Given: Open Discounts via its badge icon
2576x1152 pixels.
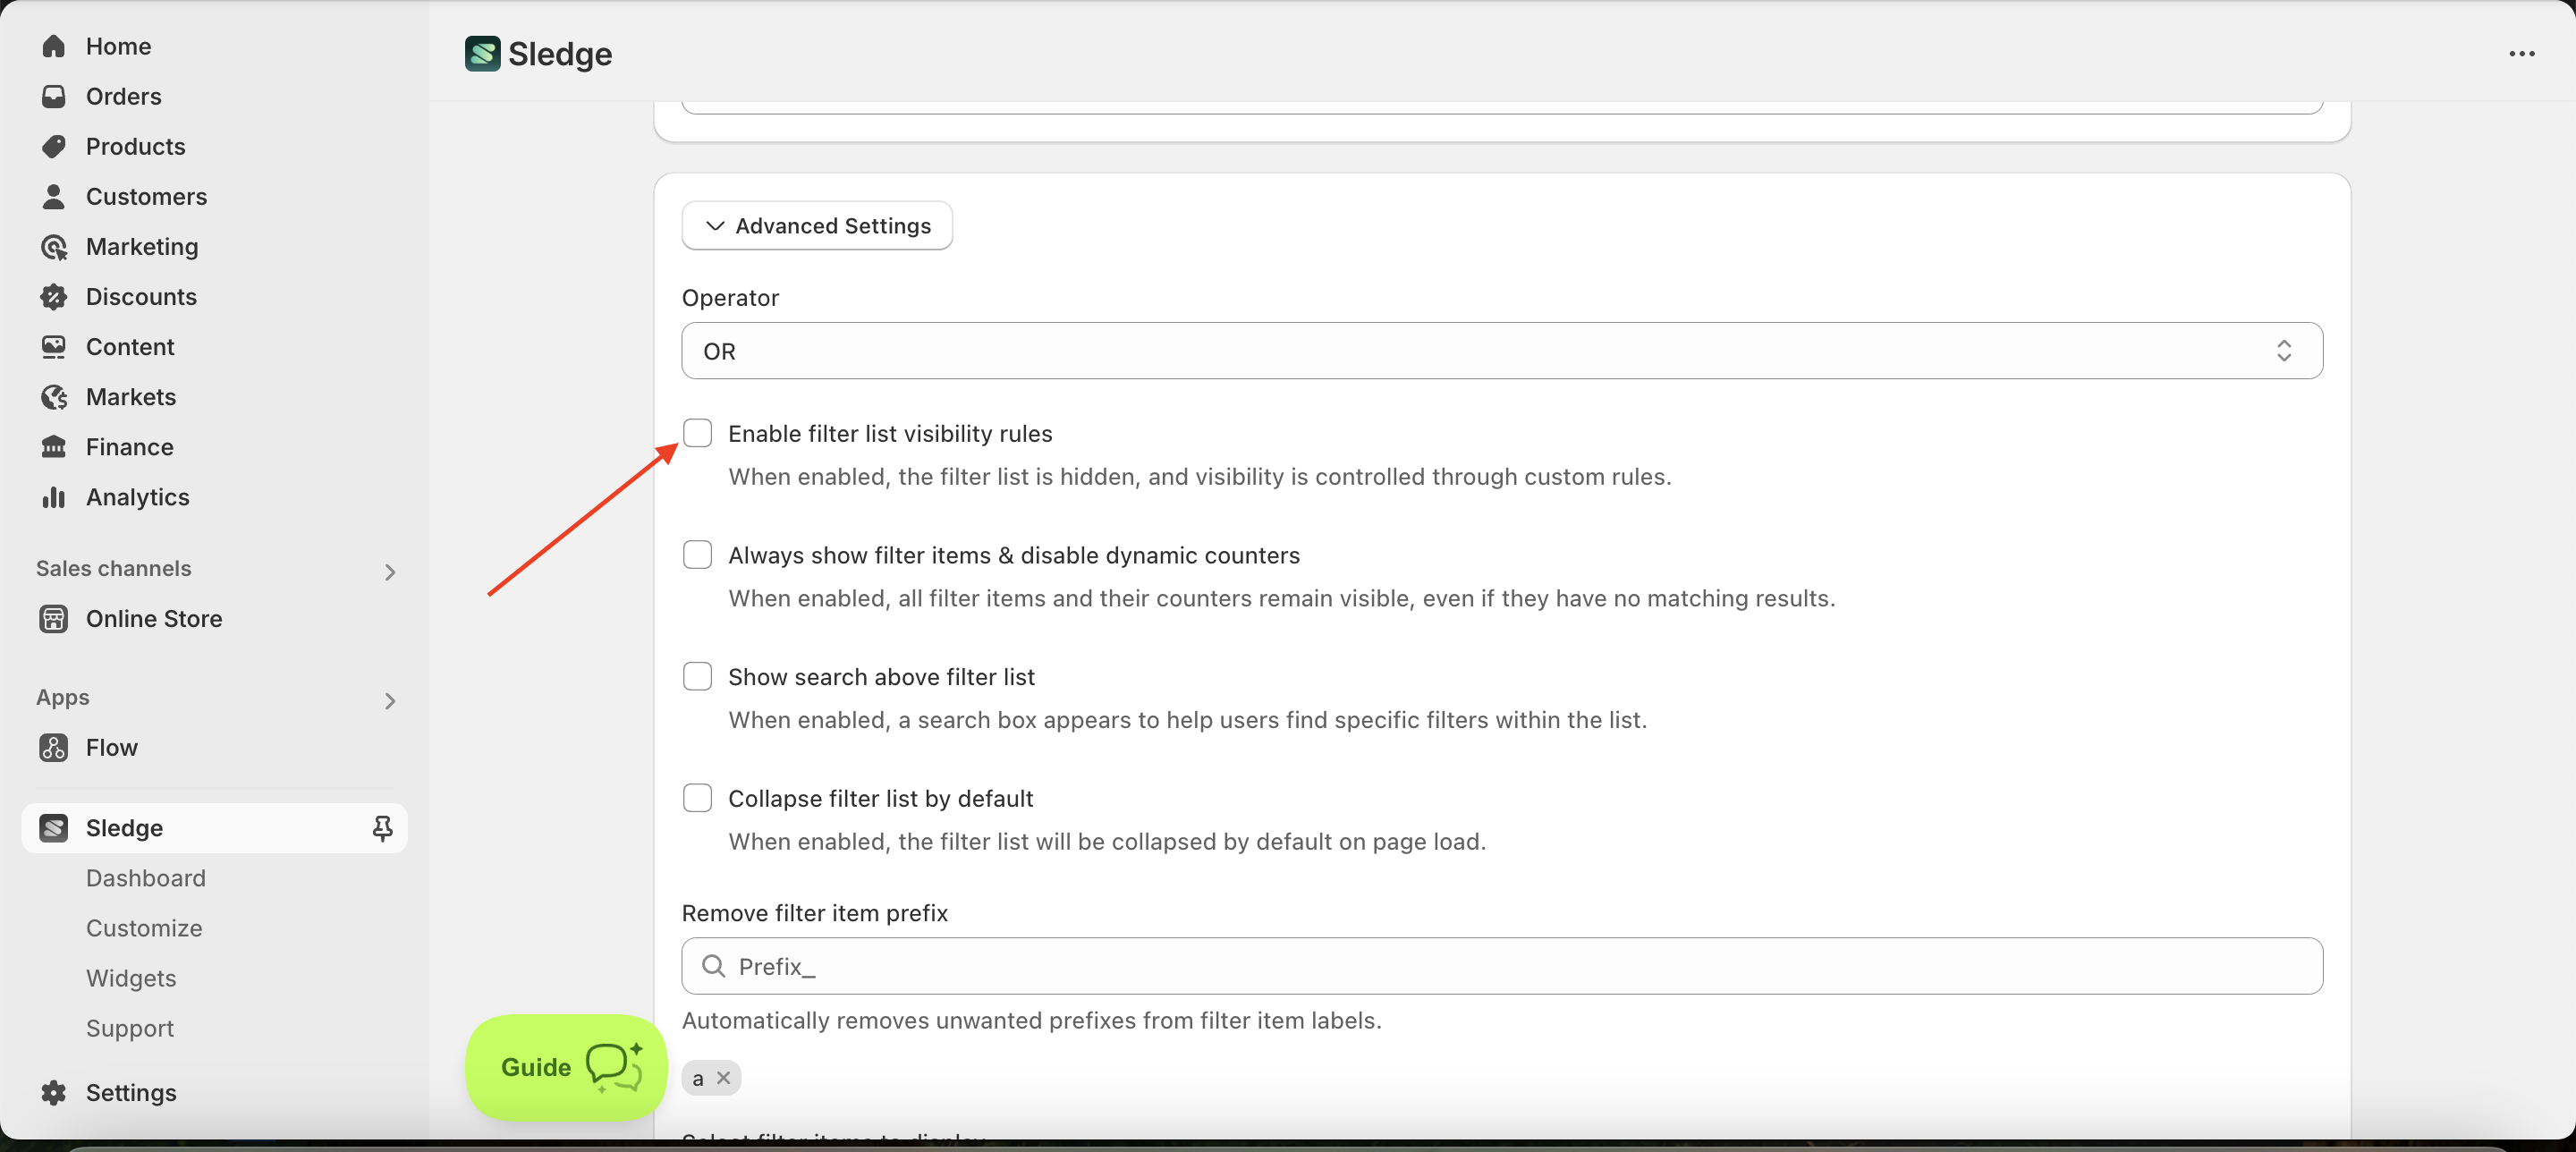Looking at the screenshot, I should [54, 297].
